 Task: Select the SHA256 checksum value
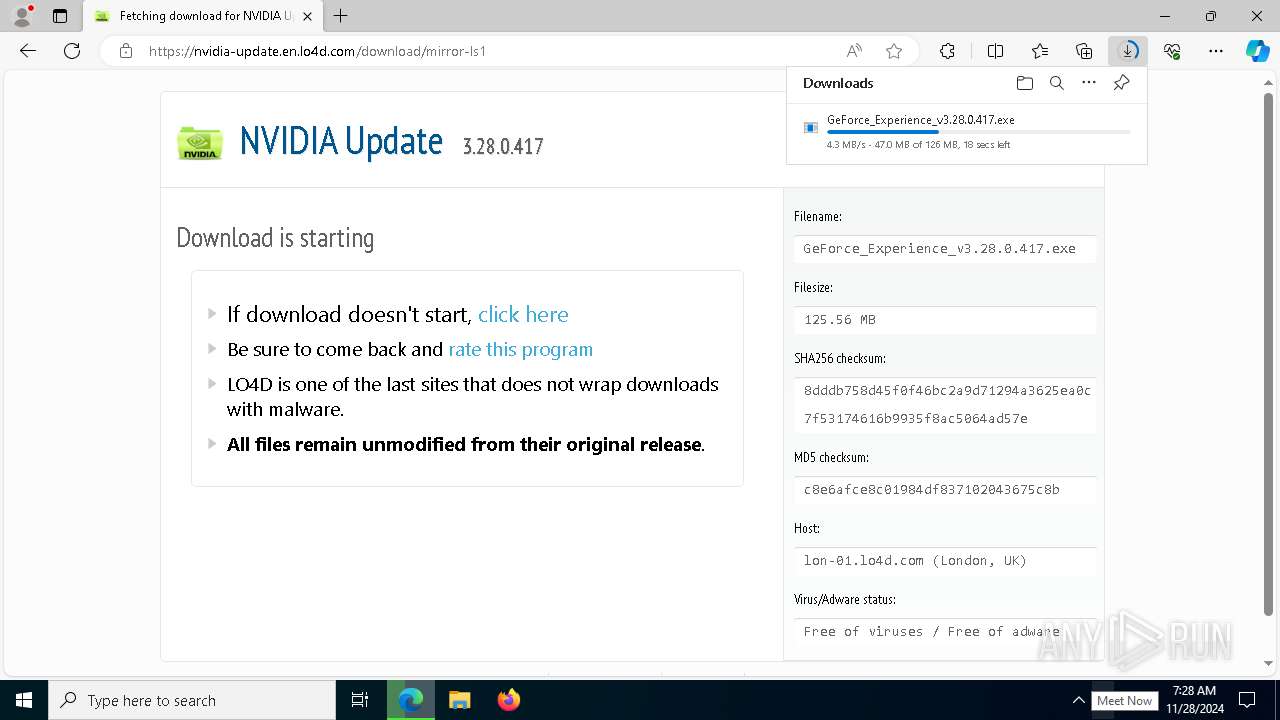pos(945,405)
